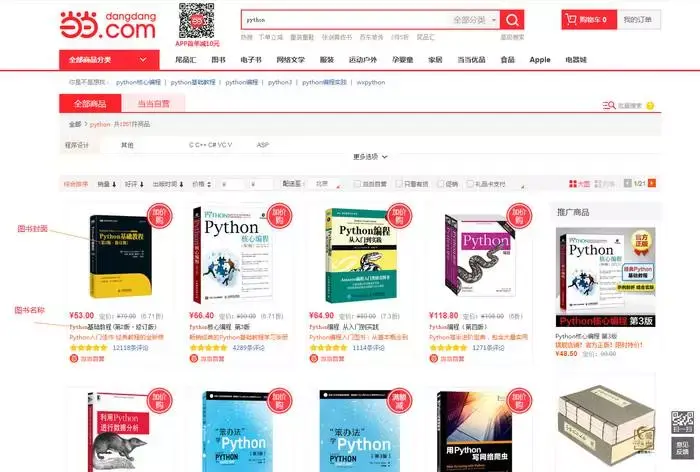Image resolution: width=700 pixels, height=472 pixels.
Task: Click the dangdang.com logo
Action: click(x=108, y=25)
